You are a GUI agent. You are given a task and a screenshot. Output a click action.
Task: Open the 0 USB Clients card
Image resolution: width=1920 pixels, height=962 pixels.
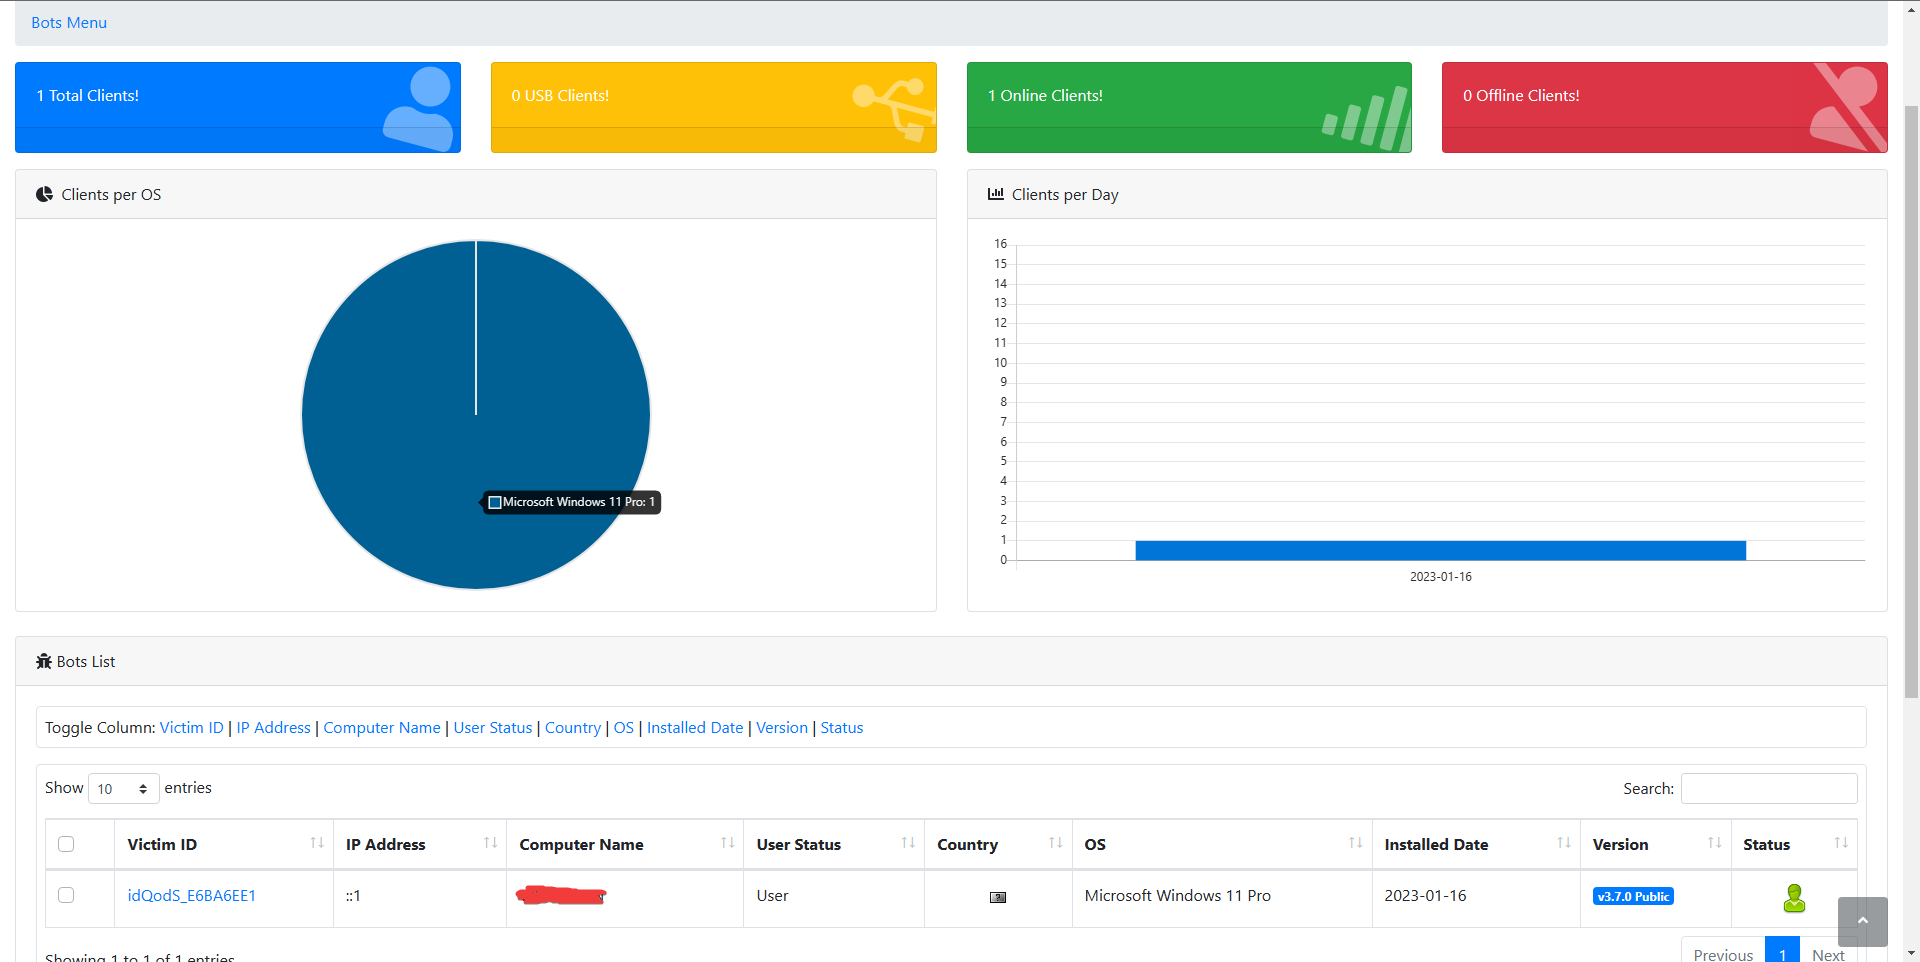click(714, 107)
